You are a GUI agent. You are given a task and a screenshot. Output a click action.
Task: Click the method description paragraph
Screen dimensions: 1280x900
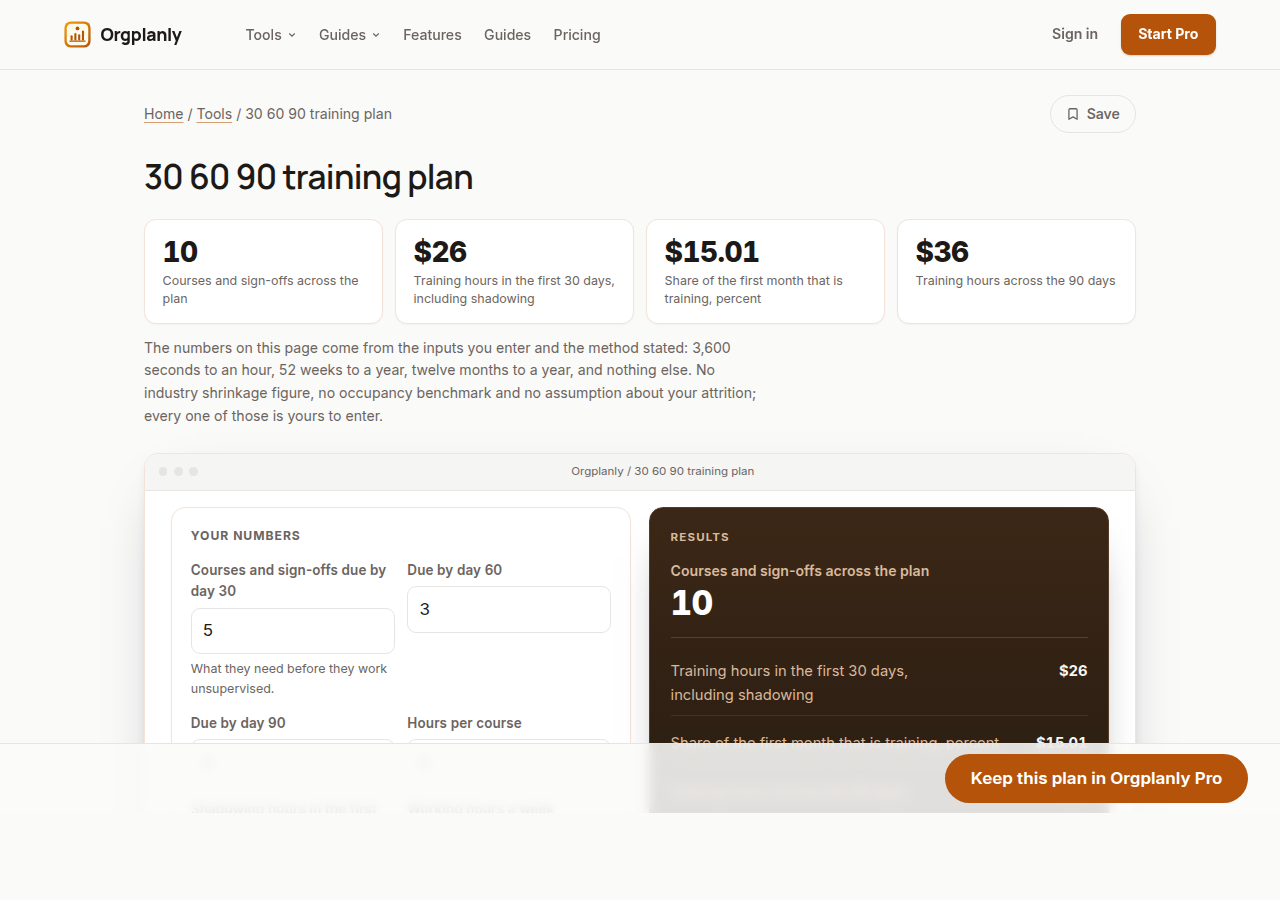click(450, 382)
